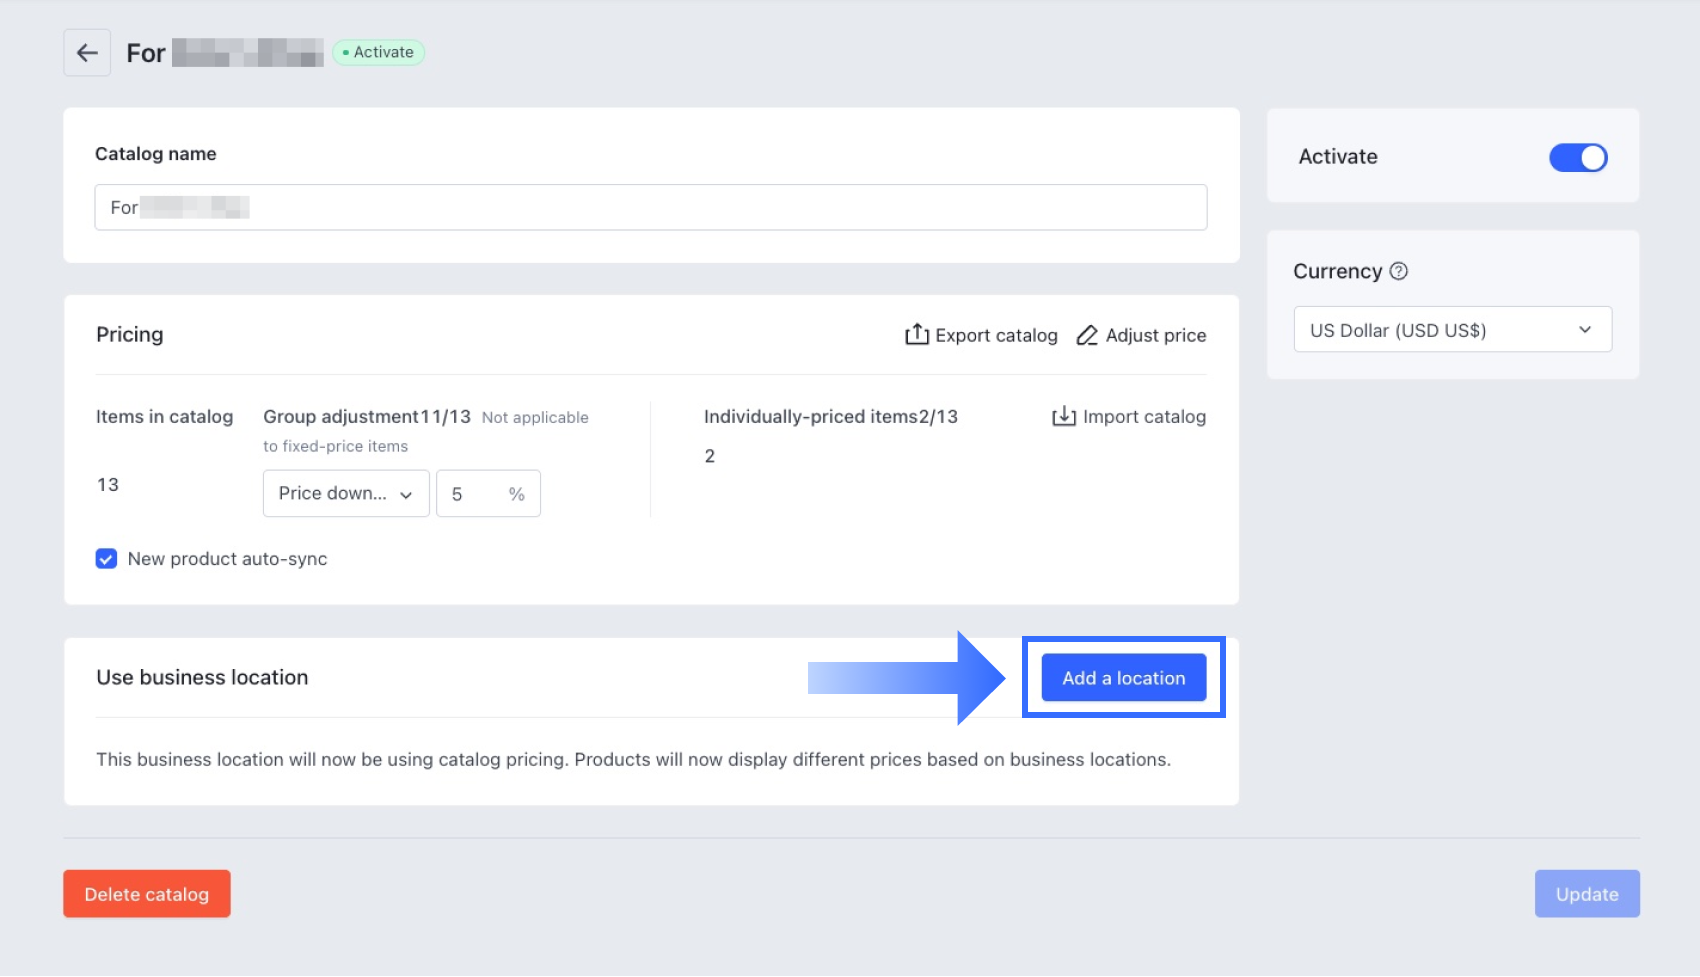Image resolution: width=1700 pixels, height=977 pixels.
Task: Click the Export catalog upload icon
Action: [x=916, y=335]
